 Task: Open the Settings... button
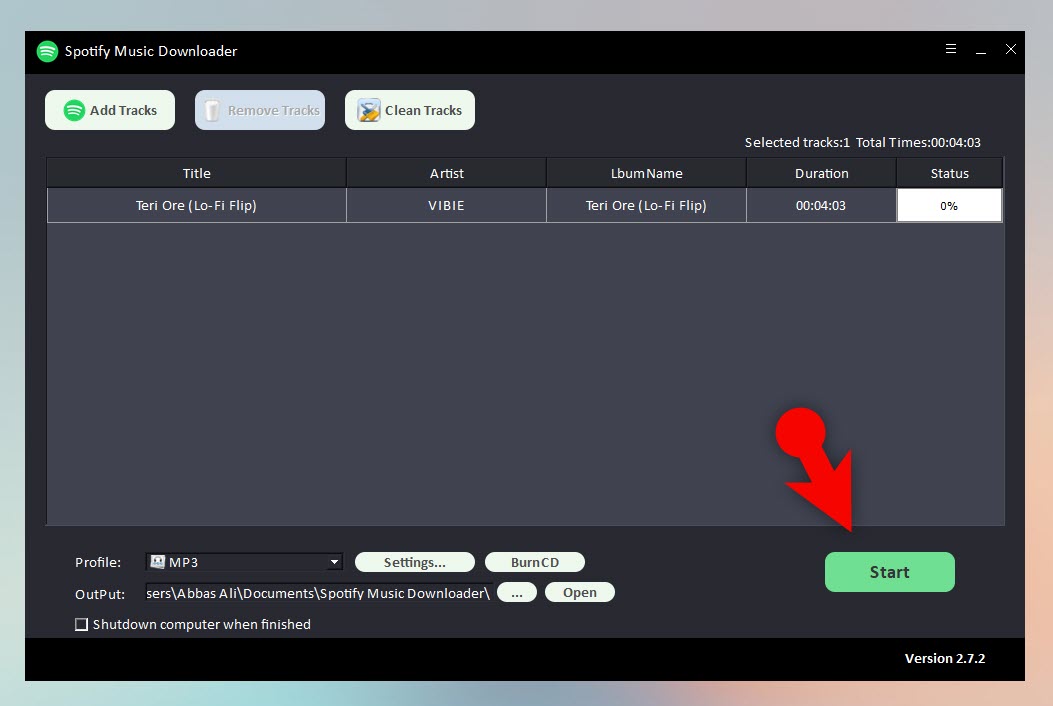click(x=414, y=562)
